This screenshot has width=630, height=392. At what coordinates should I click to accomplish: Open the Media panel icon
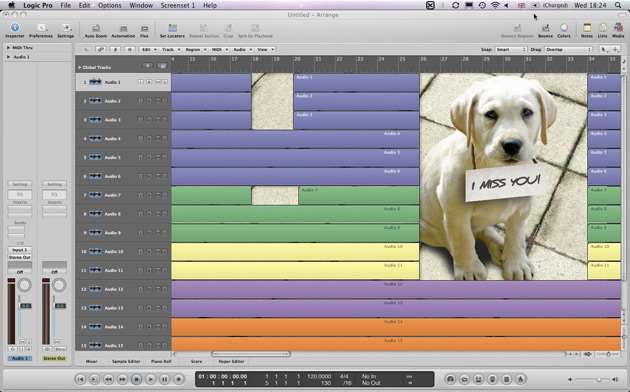(618, 28)
